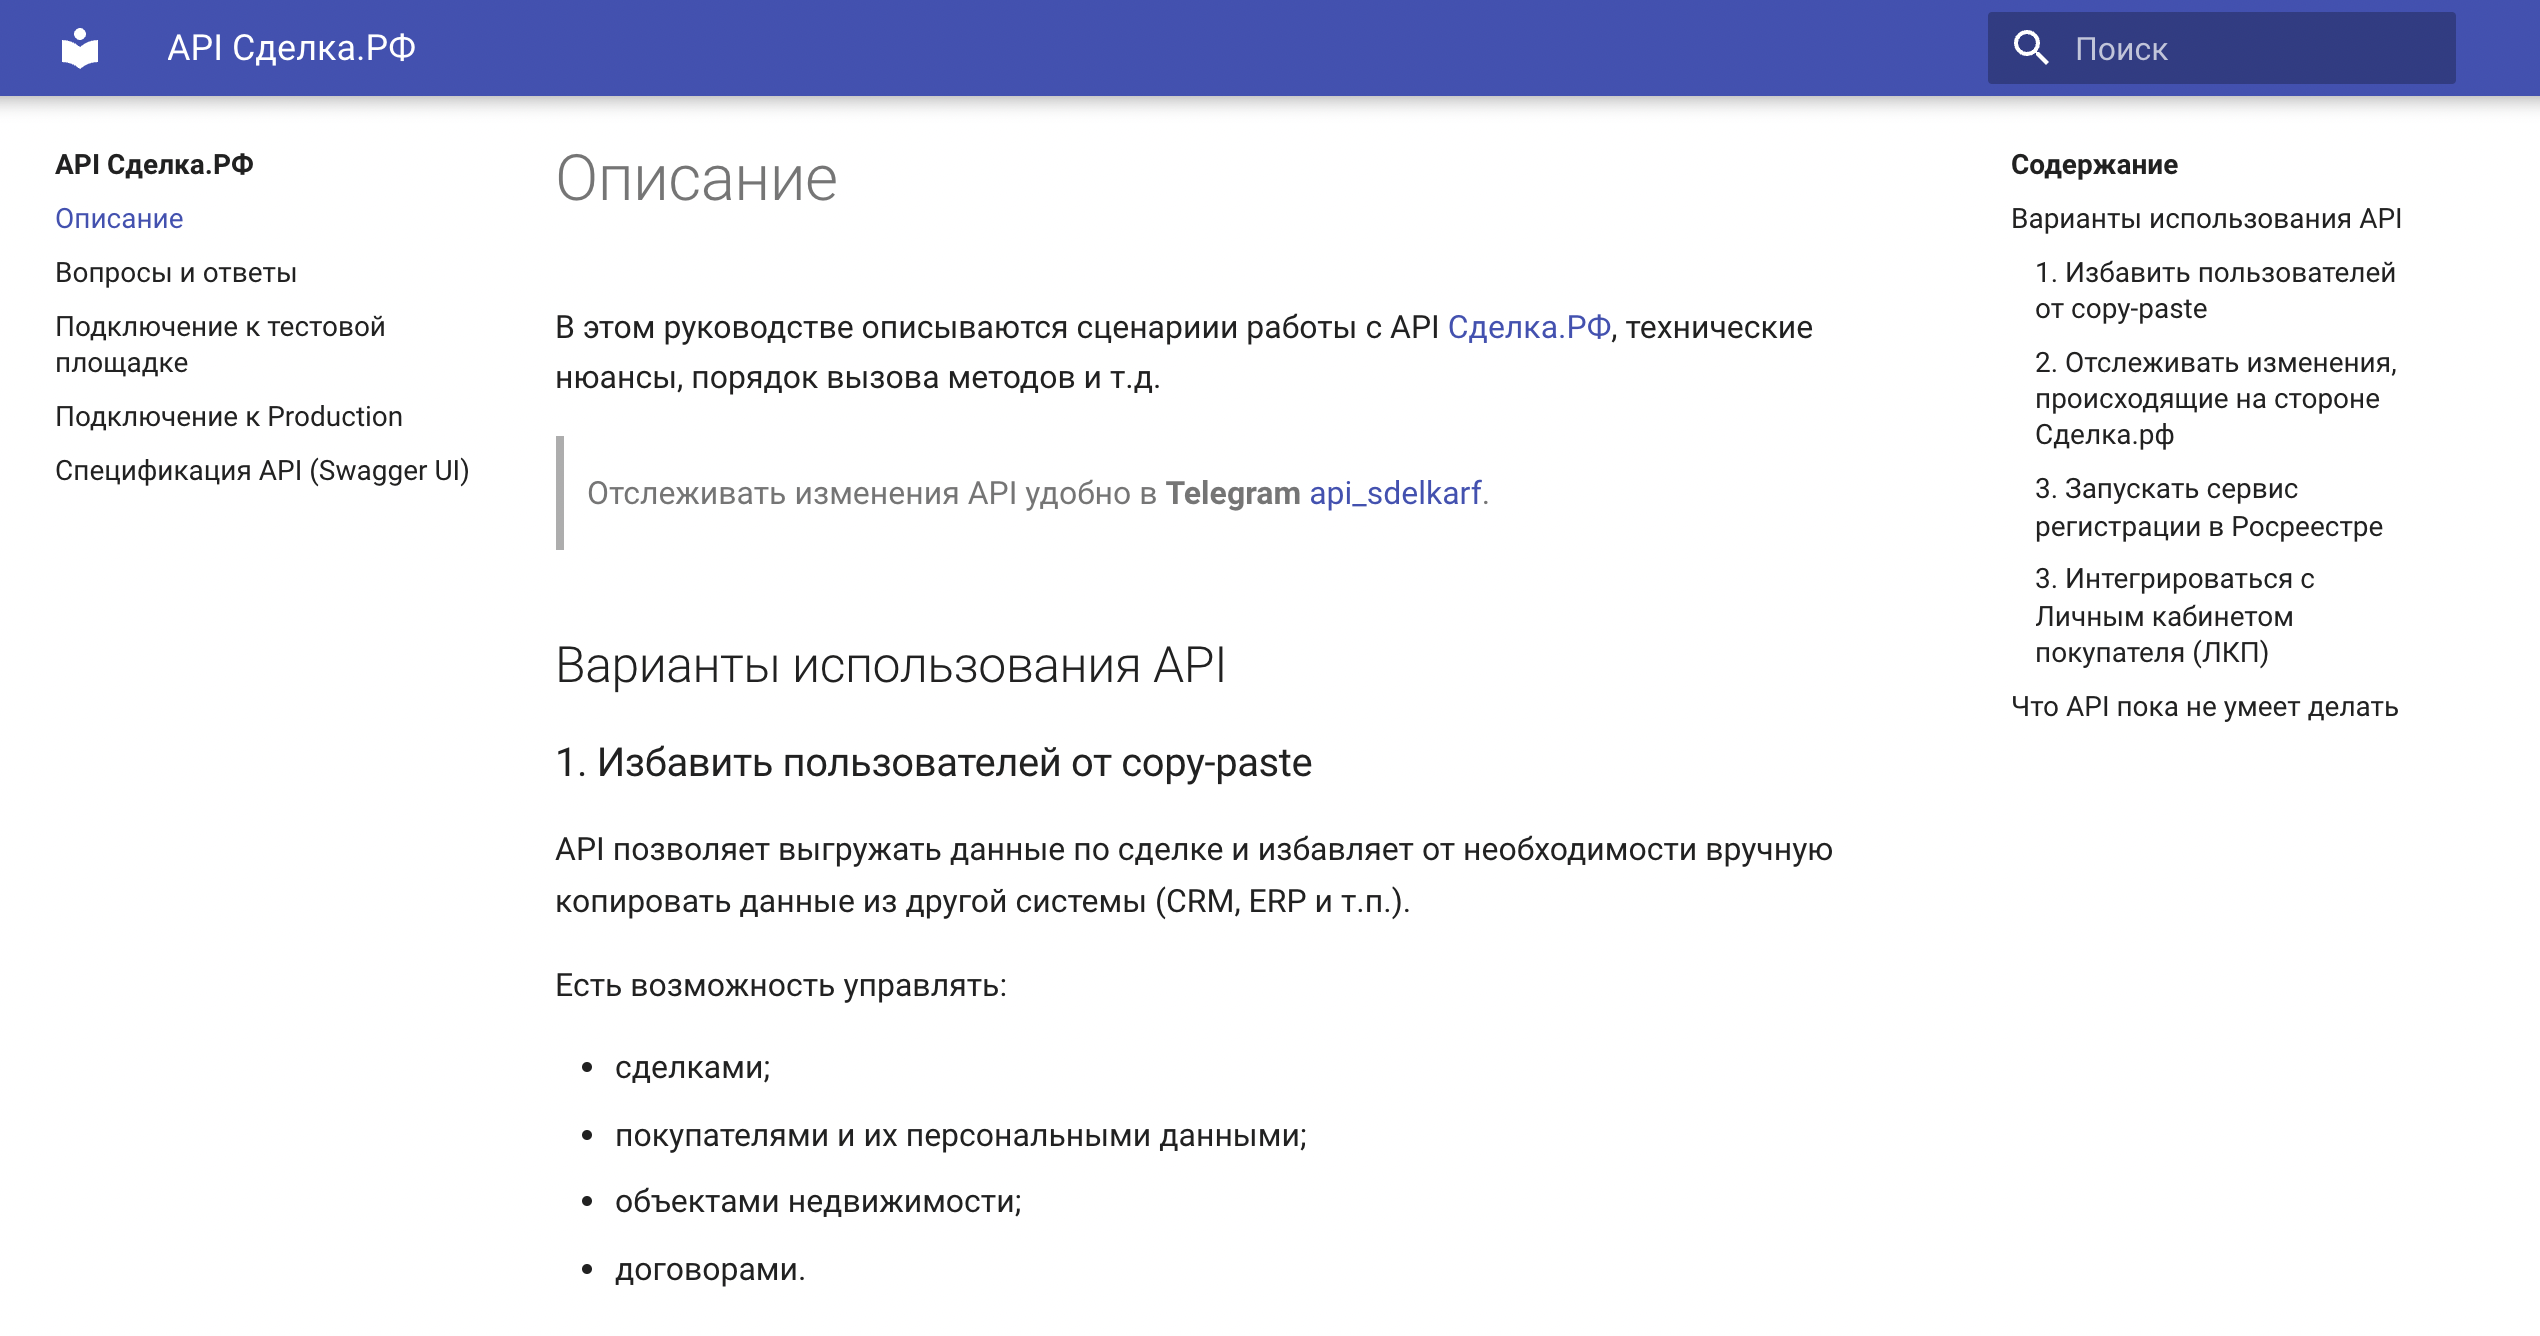This screenshot has height=1336, width=2540.
Task: Click the bold word Telegram in the note
Action: click(1232, 493)
